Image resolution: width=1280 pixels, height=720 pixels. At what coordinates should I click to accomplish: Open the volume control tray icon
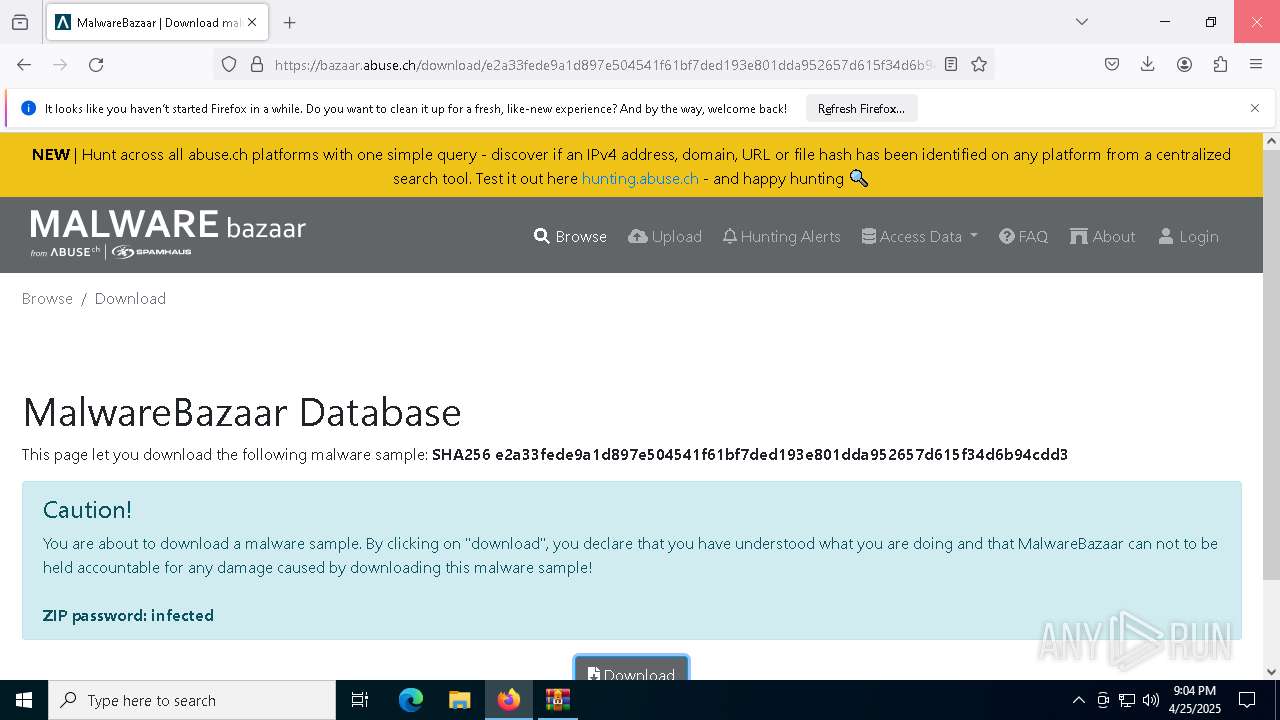1151,700
